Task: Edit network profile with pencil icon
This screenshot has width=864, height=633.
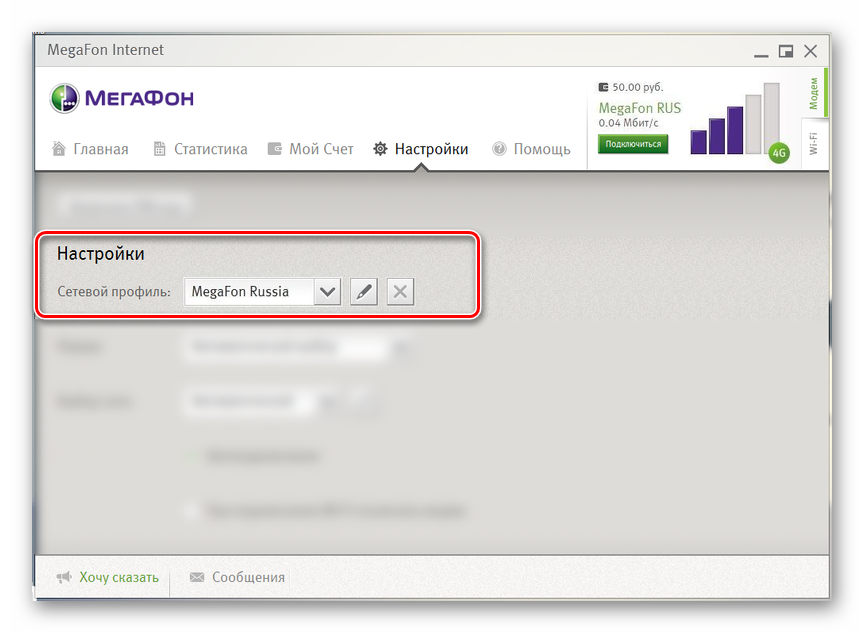Action: click(x=364, y=291)
